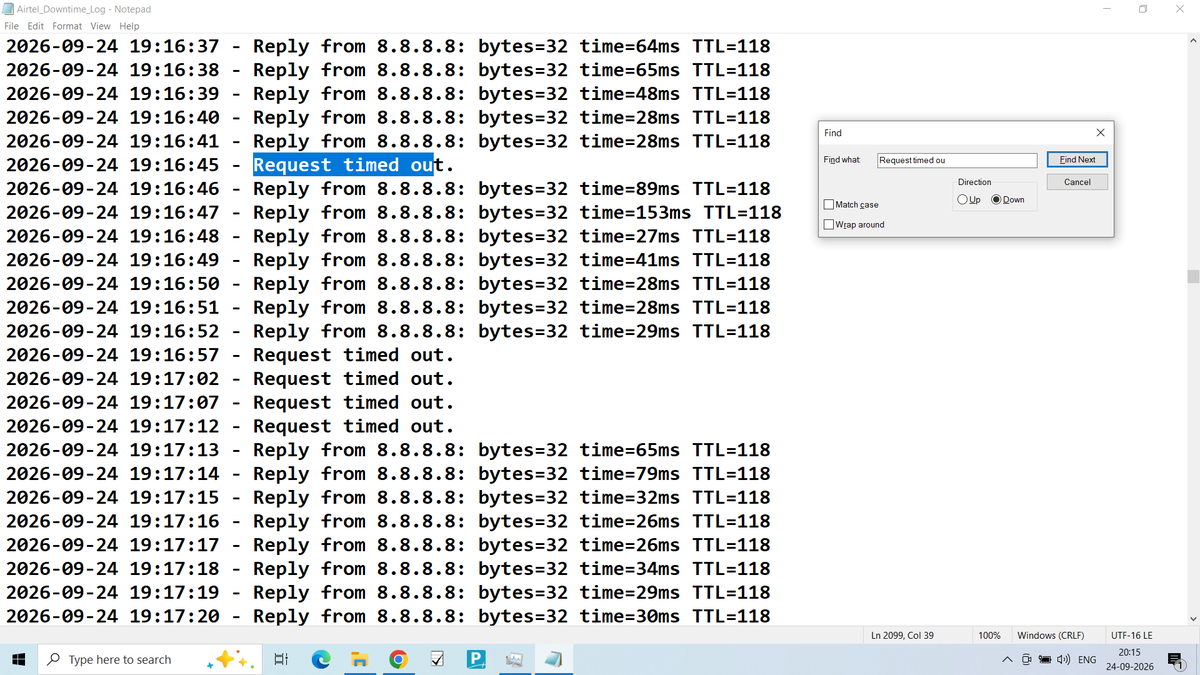Click the Find what input field
This screenshot has width=1200, height=675.
pyautogui.click(x=957, y=160)
